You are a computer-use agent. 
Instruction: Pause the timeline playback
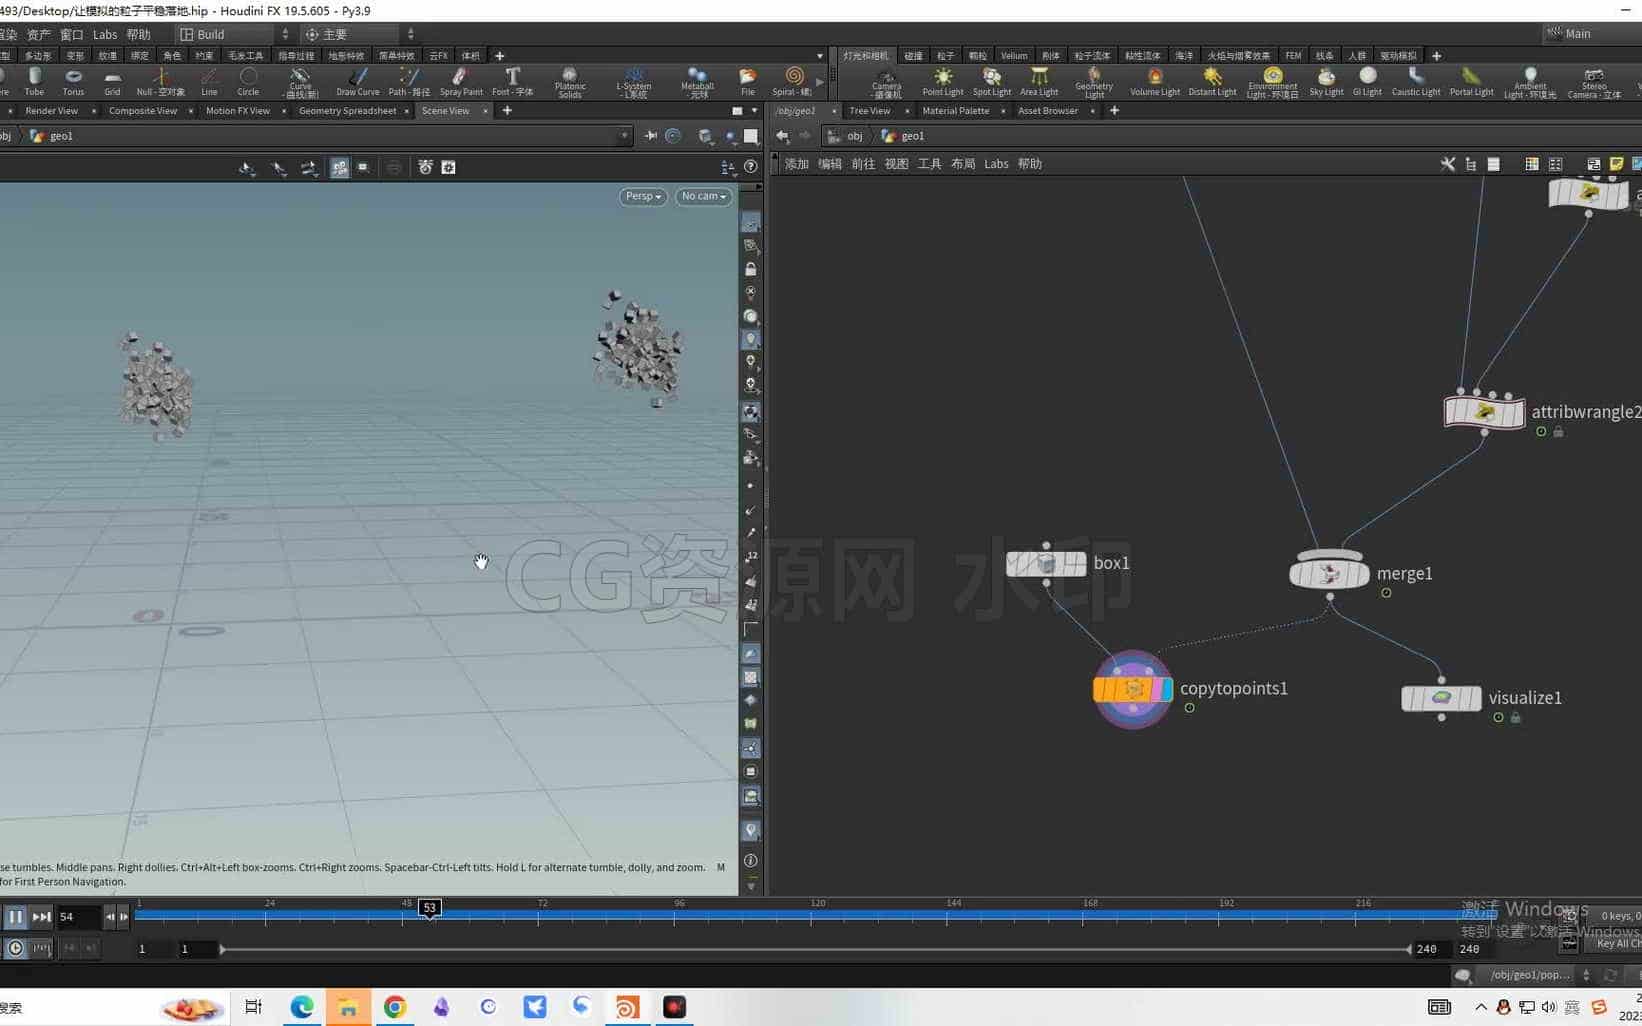click(15, 917)
